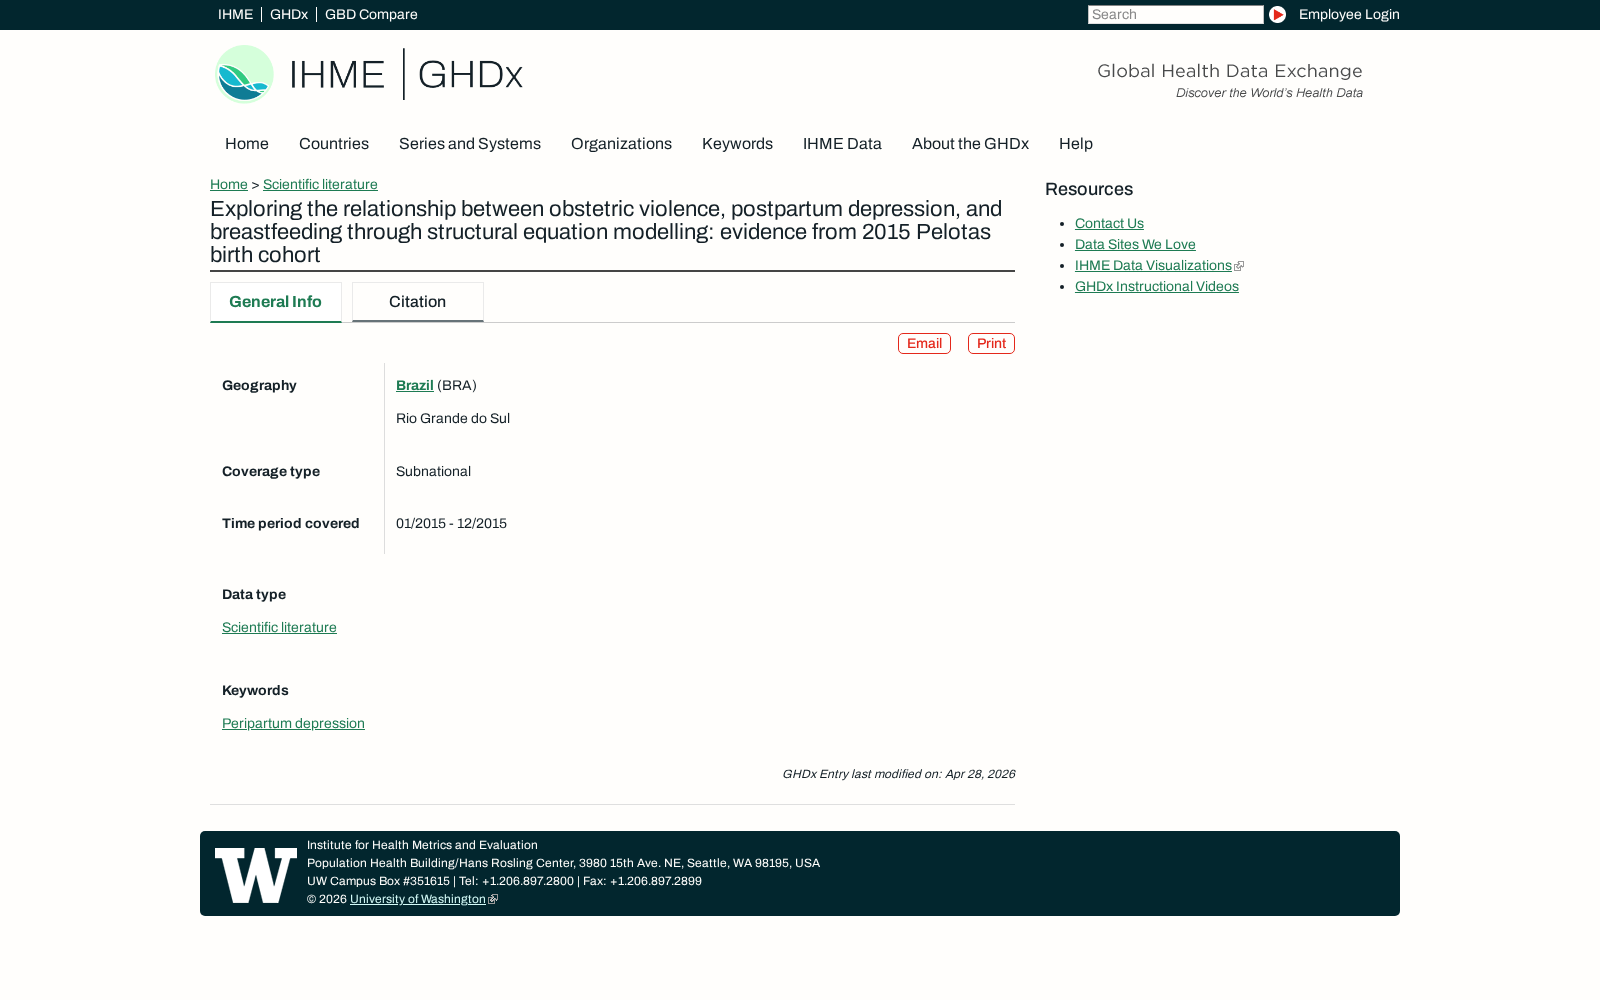This screenshot has width=1600, height=1000.
Task: Click the GHDx Entry last modified date
Action: tap(898, 774)
